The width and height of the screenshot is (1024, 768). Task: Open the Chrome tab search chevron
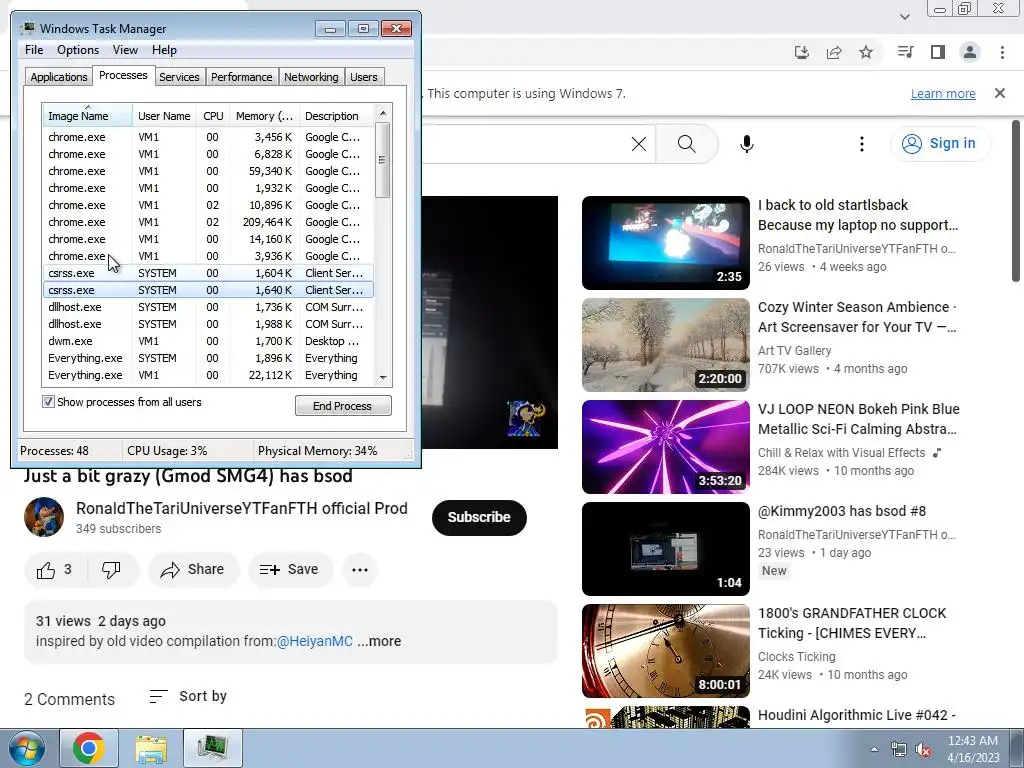pyautogui.click(x=904, y=16)
